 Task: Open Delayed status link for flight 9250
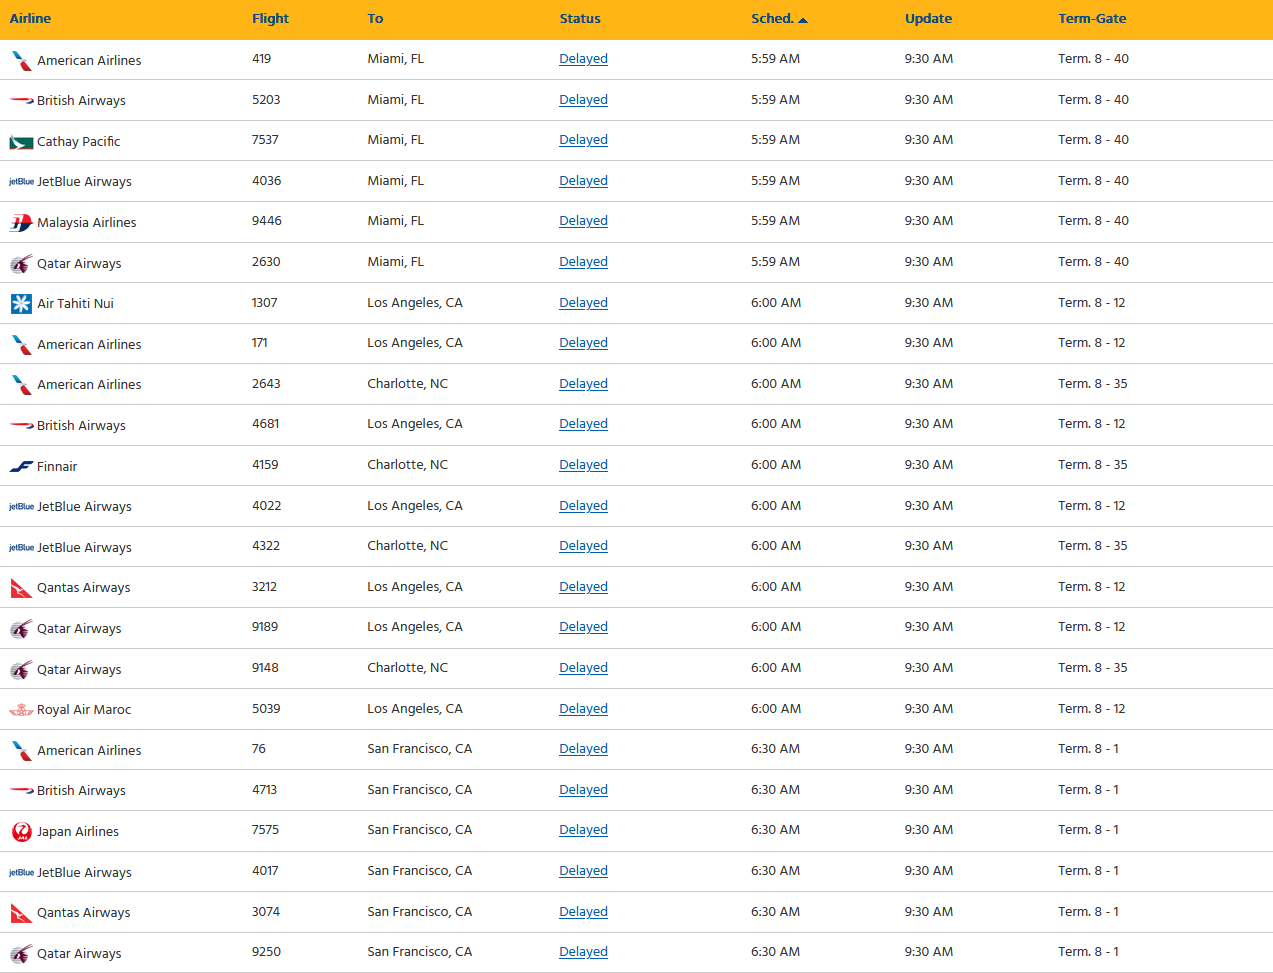click(x=583, y=952)
